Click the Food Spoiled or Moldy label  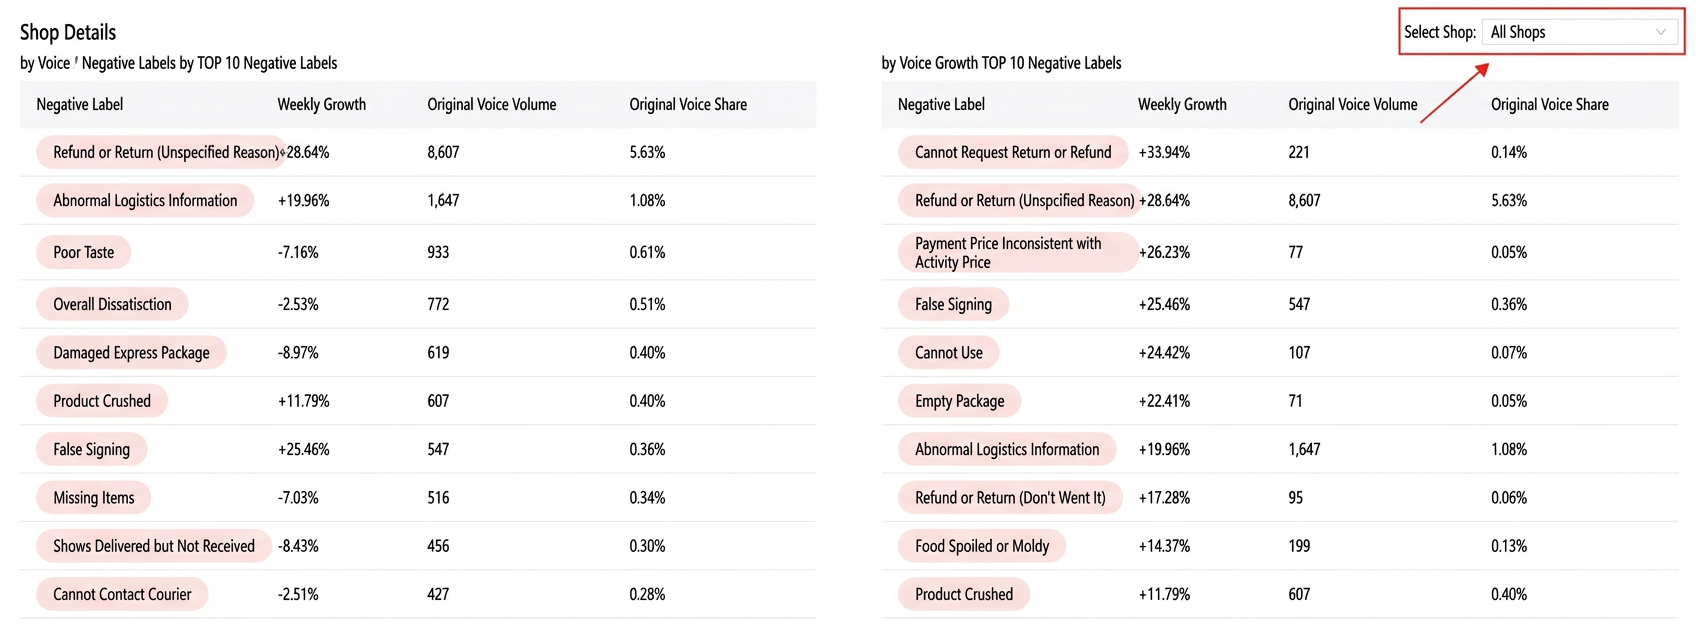click(982, 546)
